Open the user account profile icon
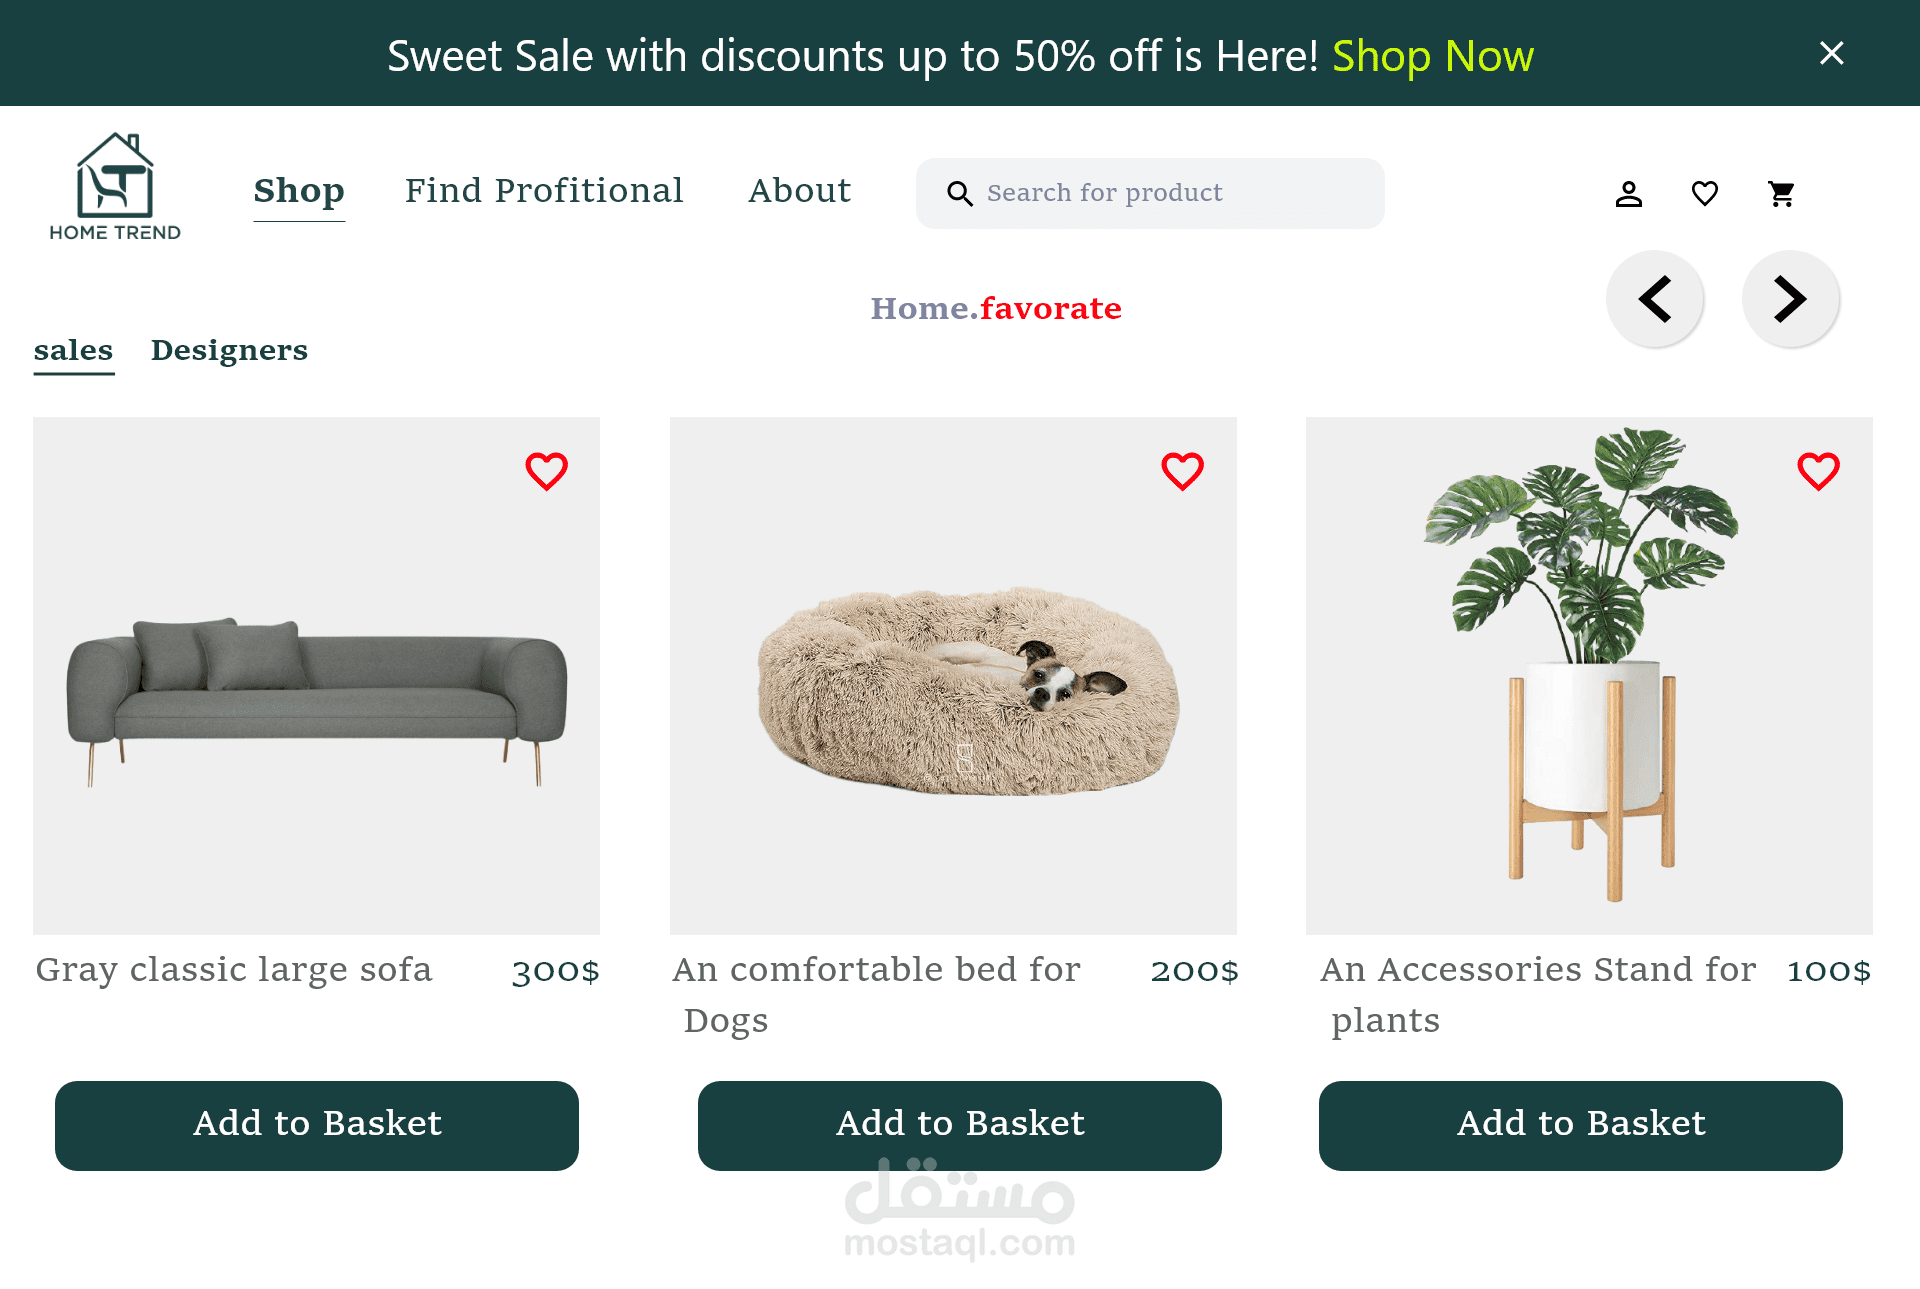Screen dimensions: 1920x1289 pyautogui.click(x=1629, y=193)
